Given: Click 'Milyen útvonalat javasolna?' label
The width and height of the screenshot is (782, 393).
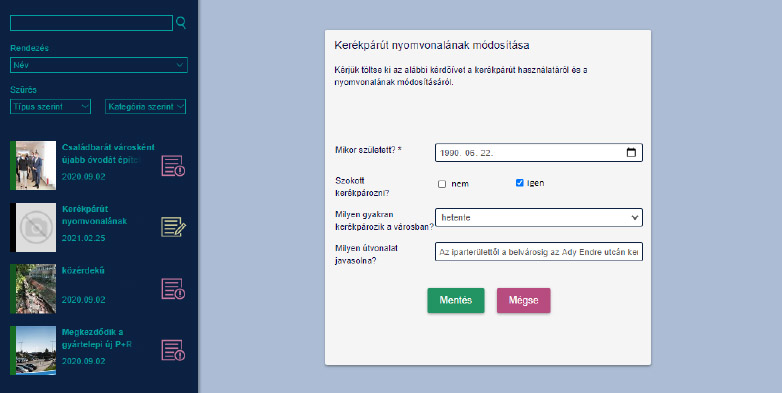Looking at the screenshot, I should [366, 254].
